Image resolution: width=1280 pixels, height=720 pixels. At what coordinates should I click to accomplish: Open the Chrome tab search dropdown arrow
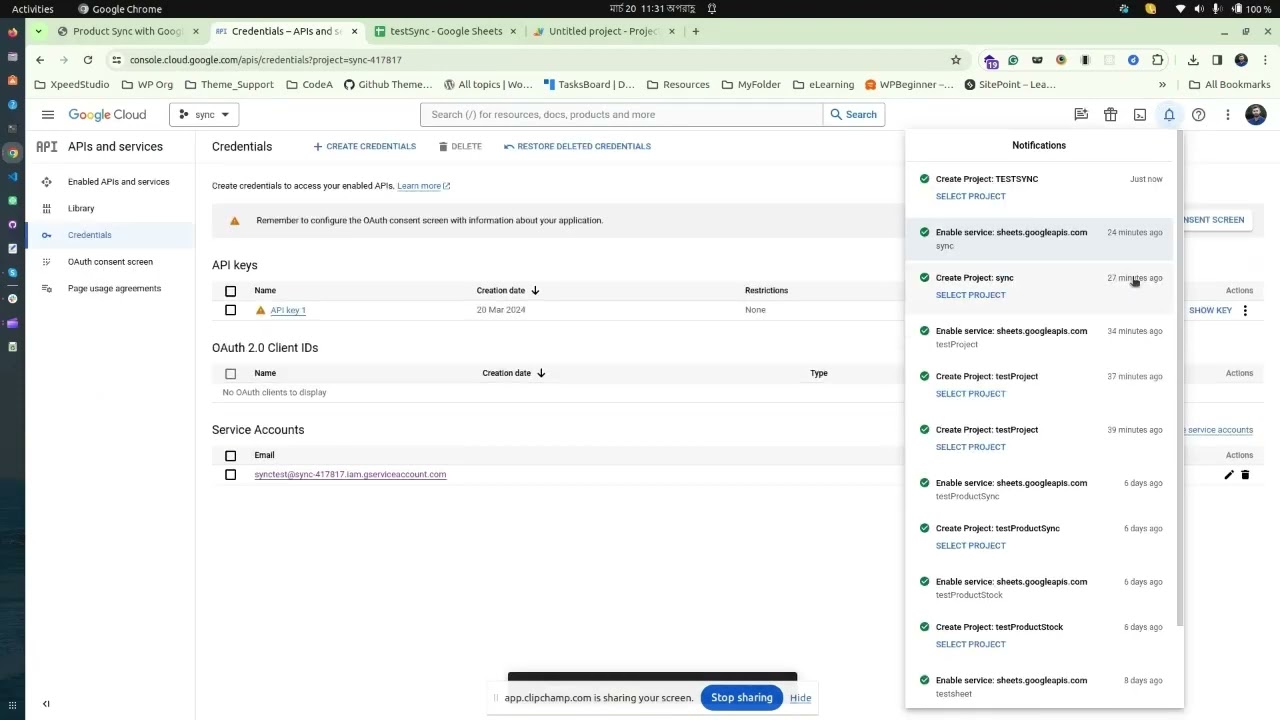(38, 31)
